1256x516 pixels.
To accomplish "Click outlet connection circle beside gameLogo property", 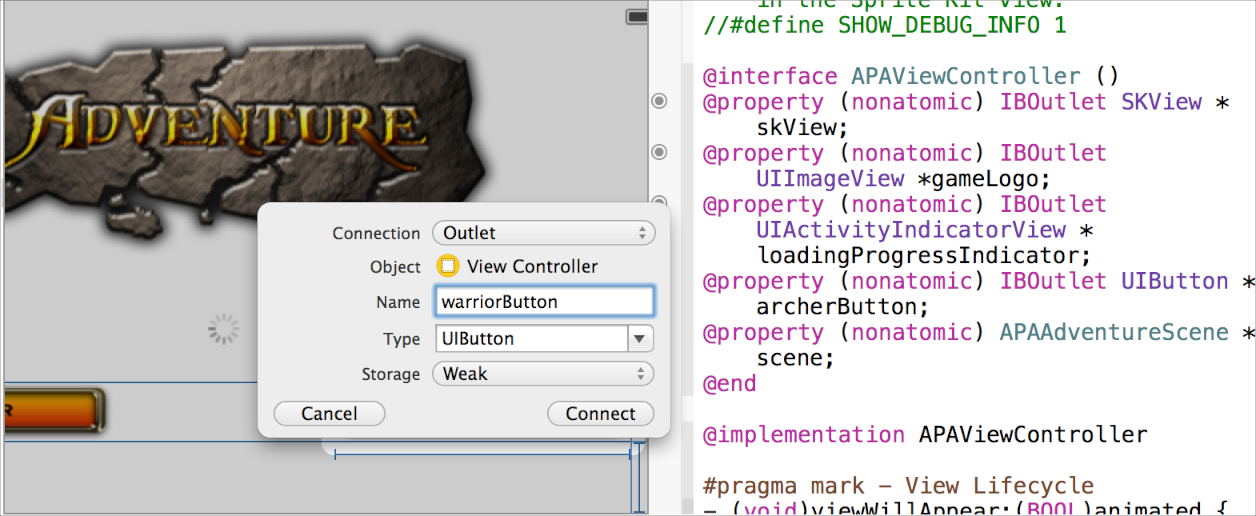I will tap(659, 152).
